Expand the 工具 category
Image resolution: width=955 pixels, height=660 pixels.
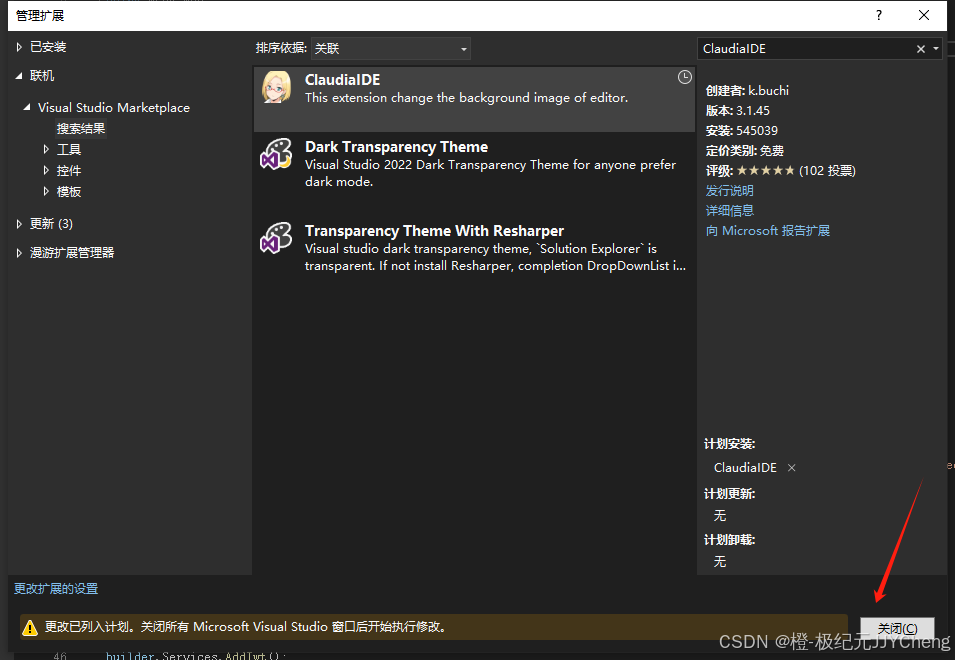pyautogui.click(x=46, y=149)
